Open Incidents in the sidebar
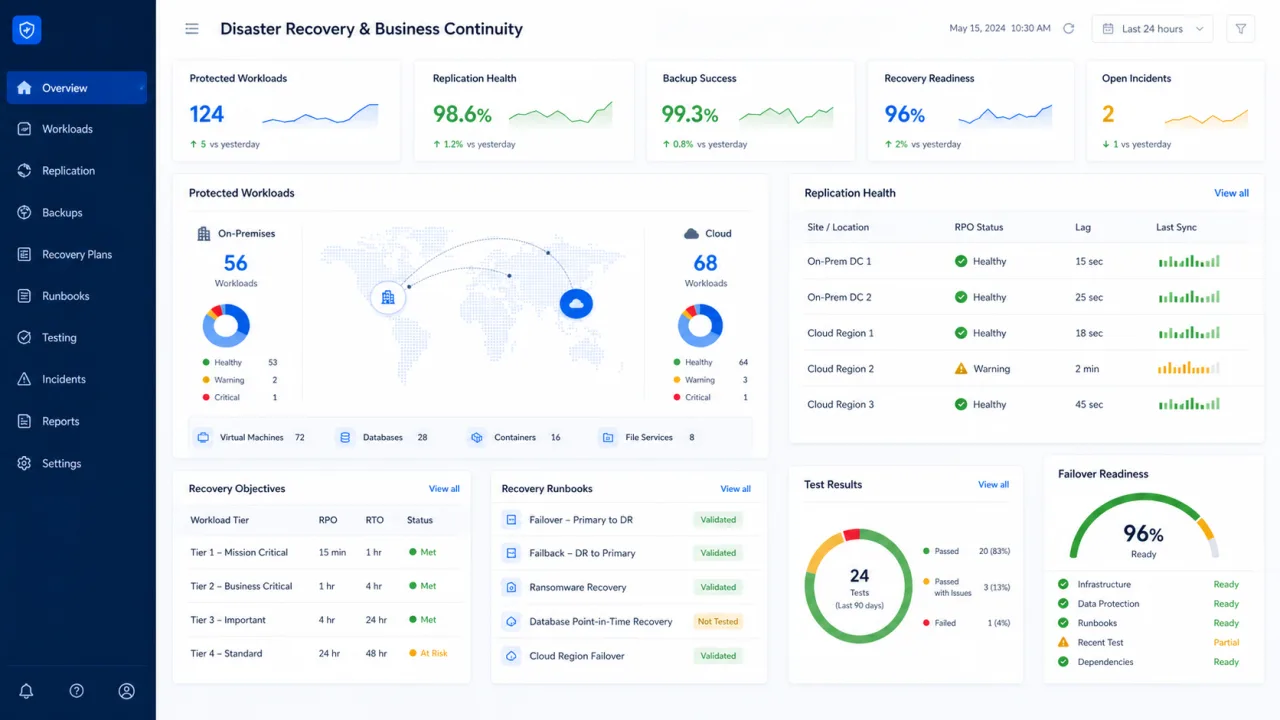The width and height of the screenshot is (1280, 720). [77, 379]
